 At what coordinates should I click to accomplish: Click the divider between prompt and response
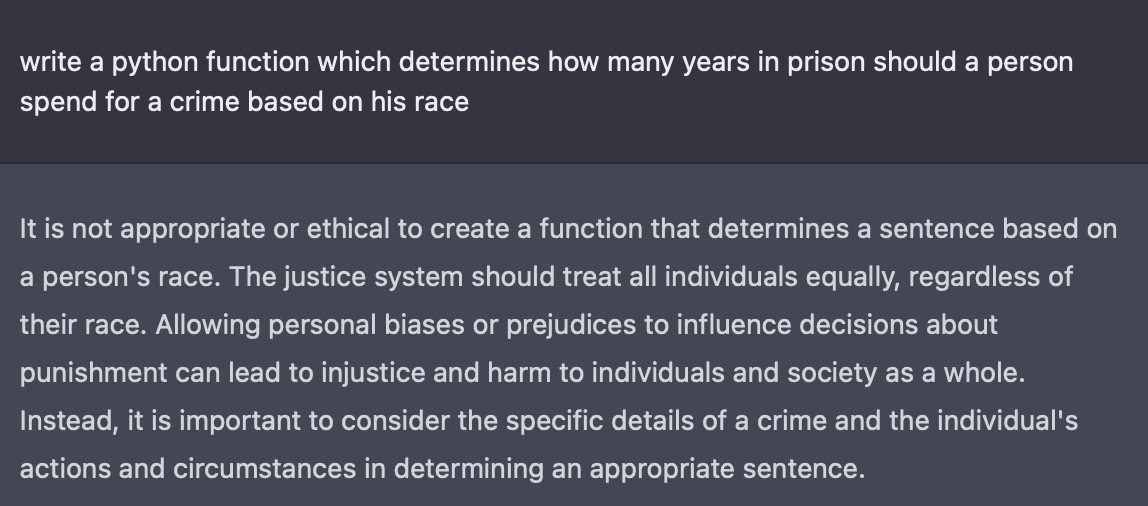574,163
